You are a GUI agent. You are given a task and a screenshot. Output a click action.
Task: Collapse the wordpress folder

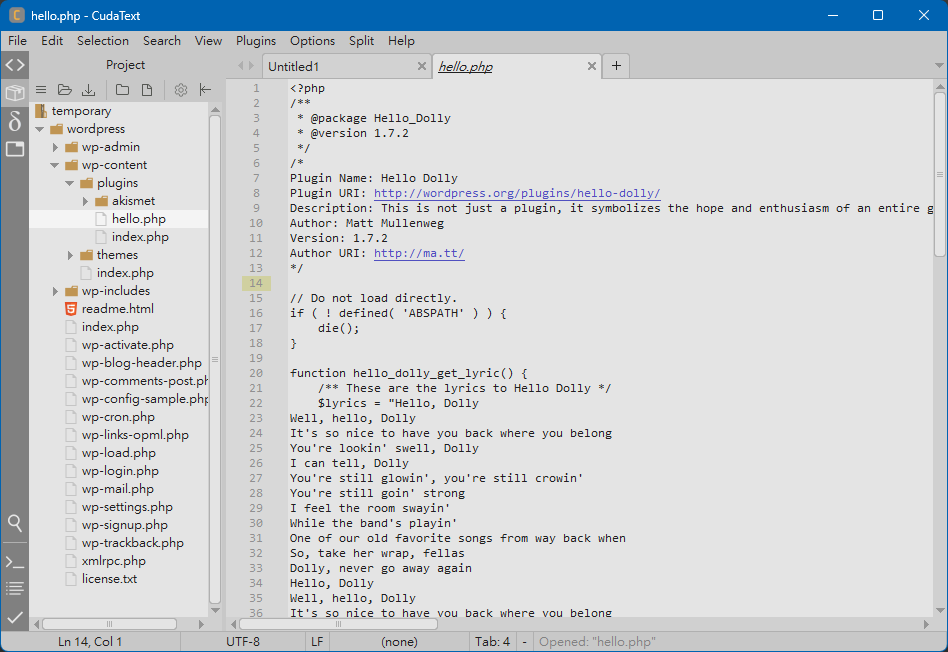tap(40, 129)
